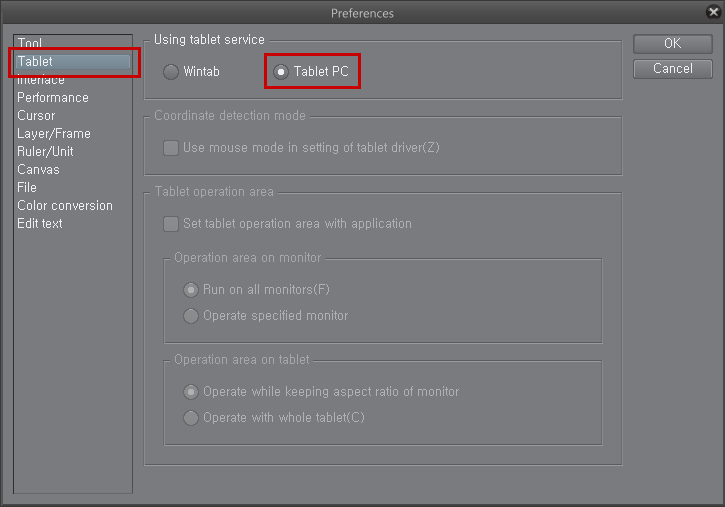Enable mouse mode in tablet driver setting
The width and height of the screenshot is (725, 507).
pos(171,148)
